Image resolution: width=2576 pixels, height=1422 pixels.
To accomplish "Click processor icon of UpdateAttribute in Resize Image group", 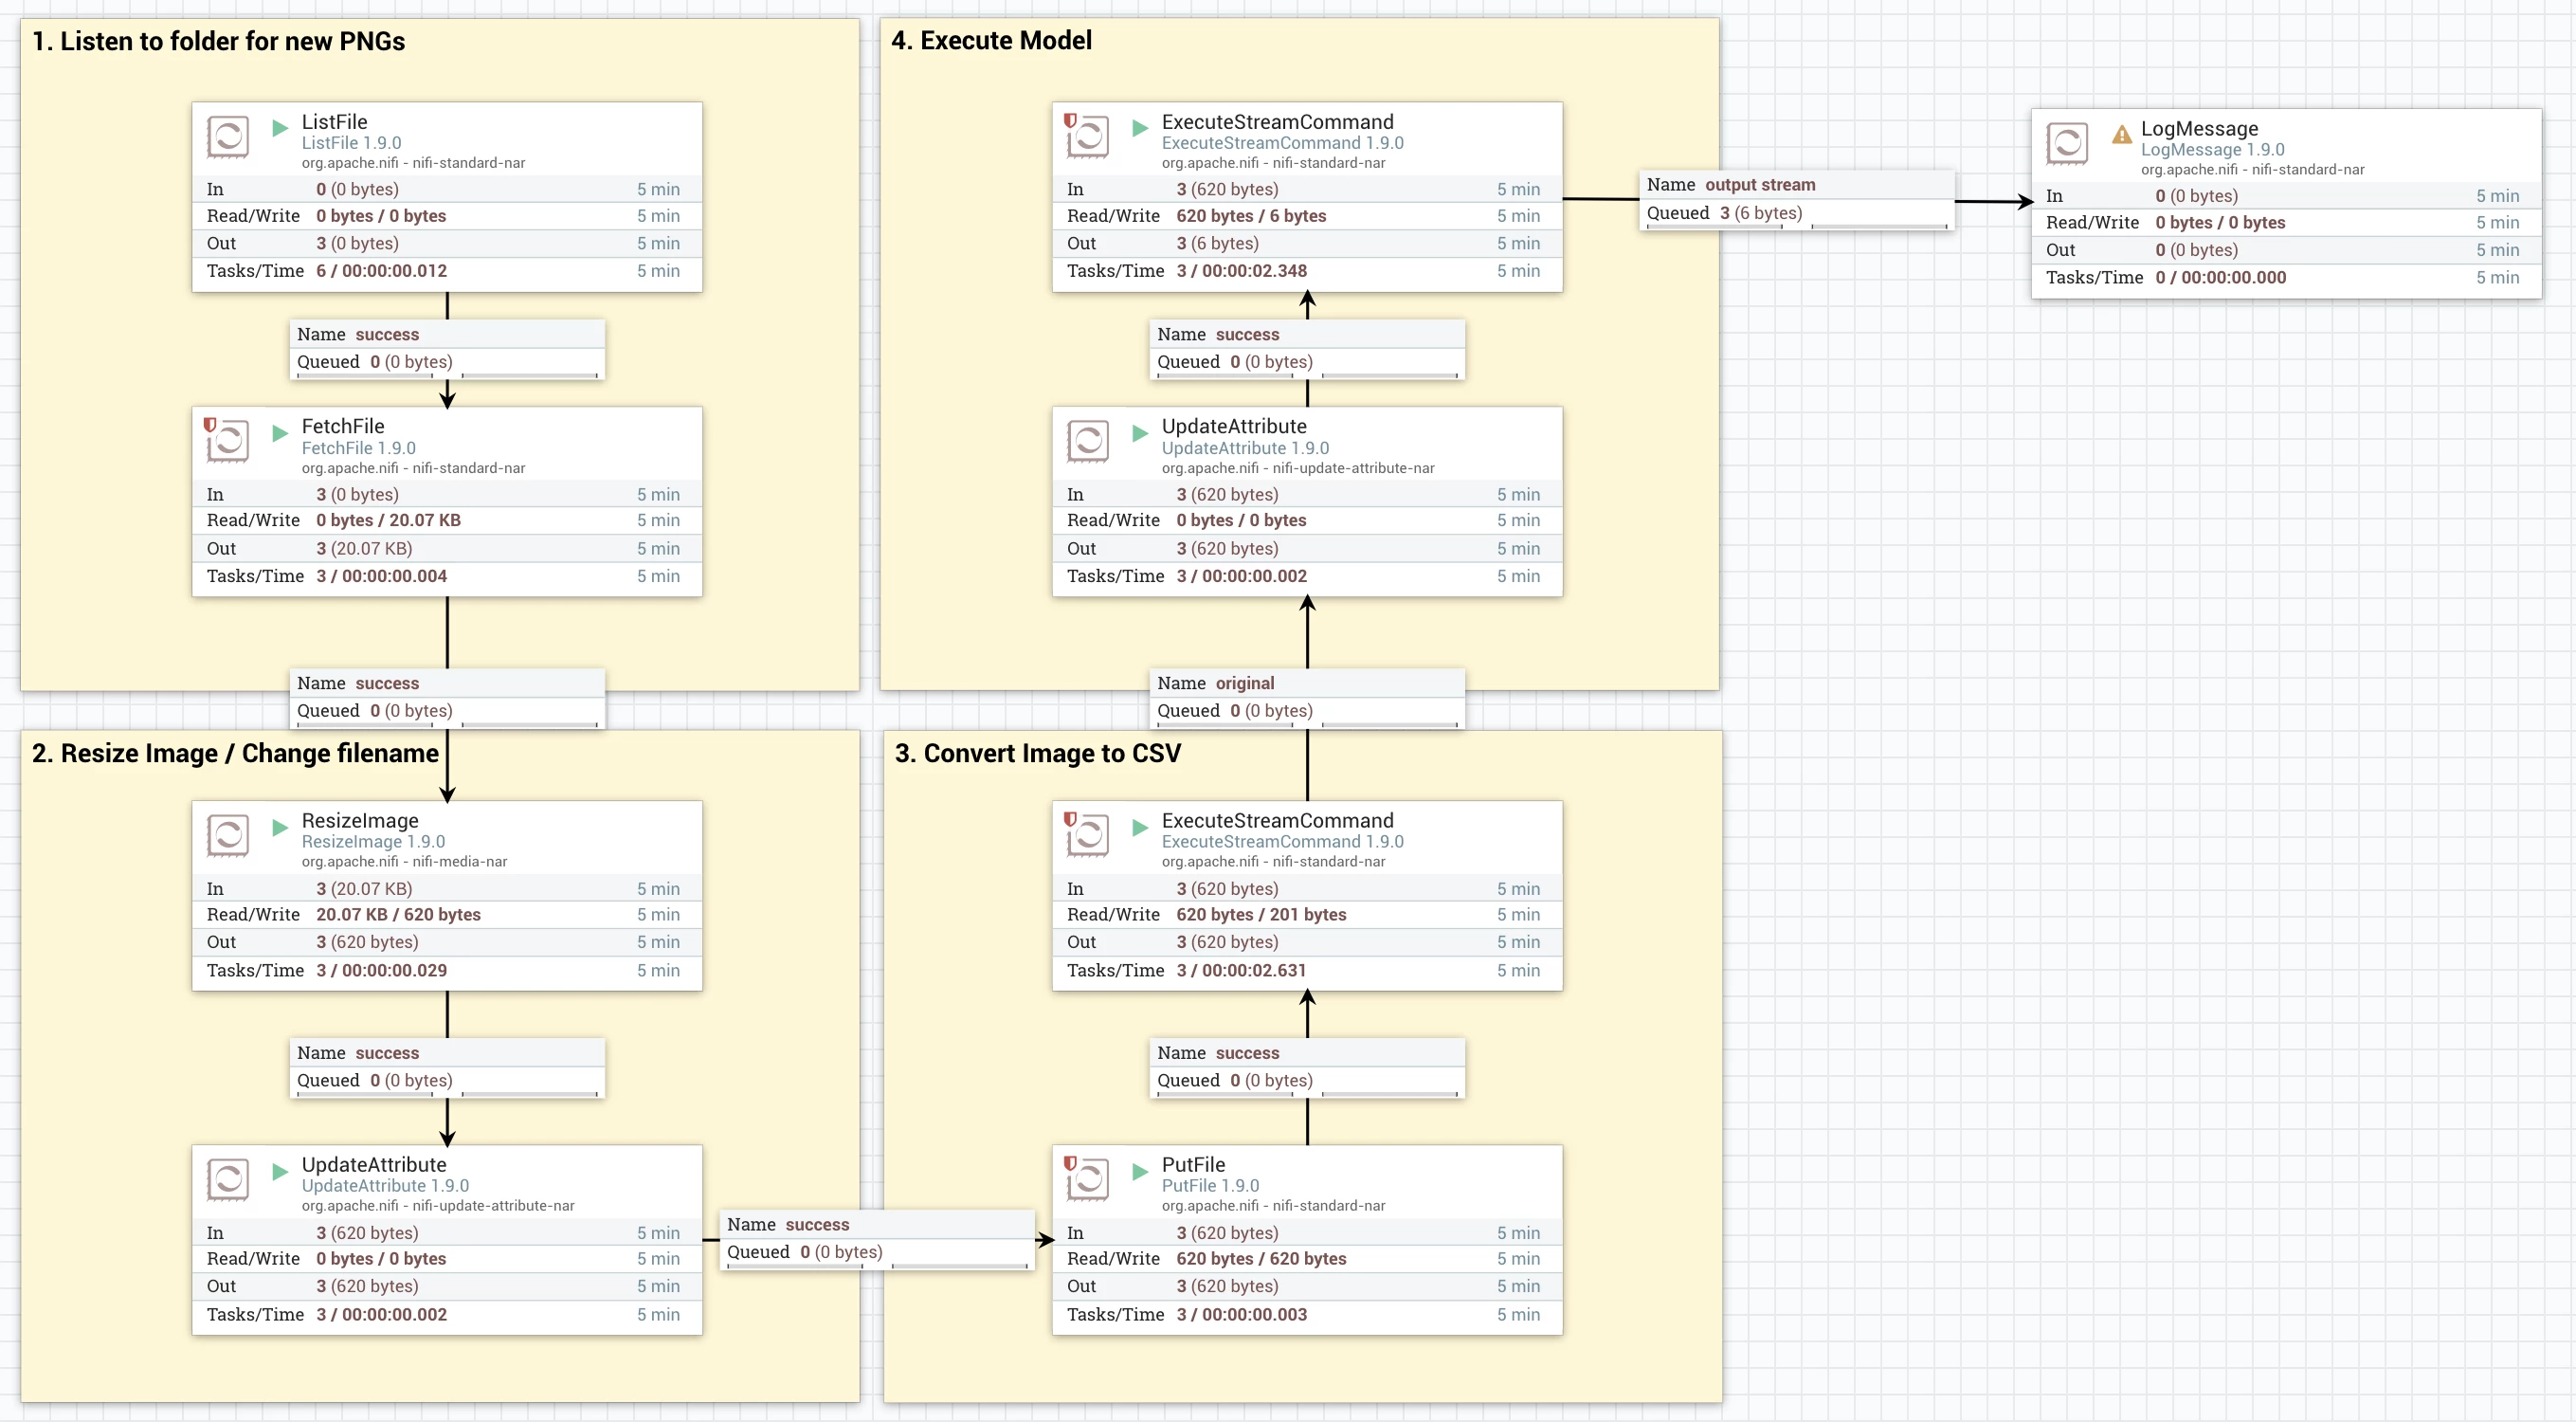I will [227, 1179].
